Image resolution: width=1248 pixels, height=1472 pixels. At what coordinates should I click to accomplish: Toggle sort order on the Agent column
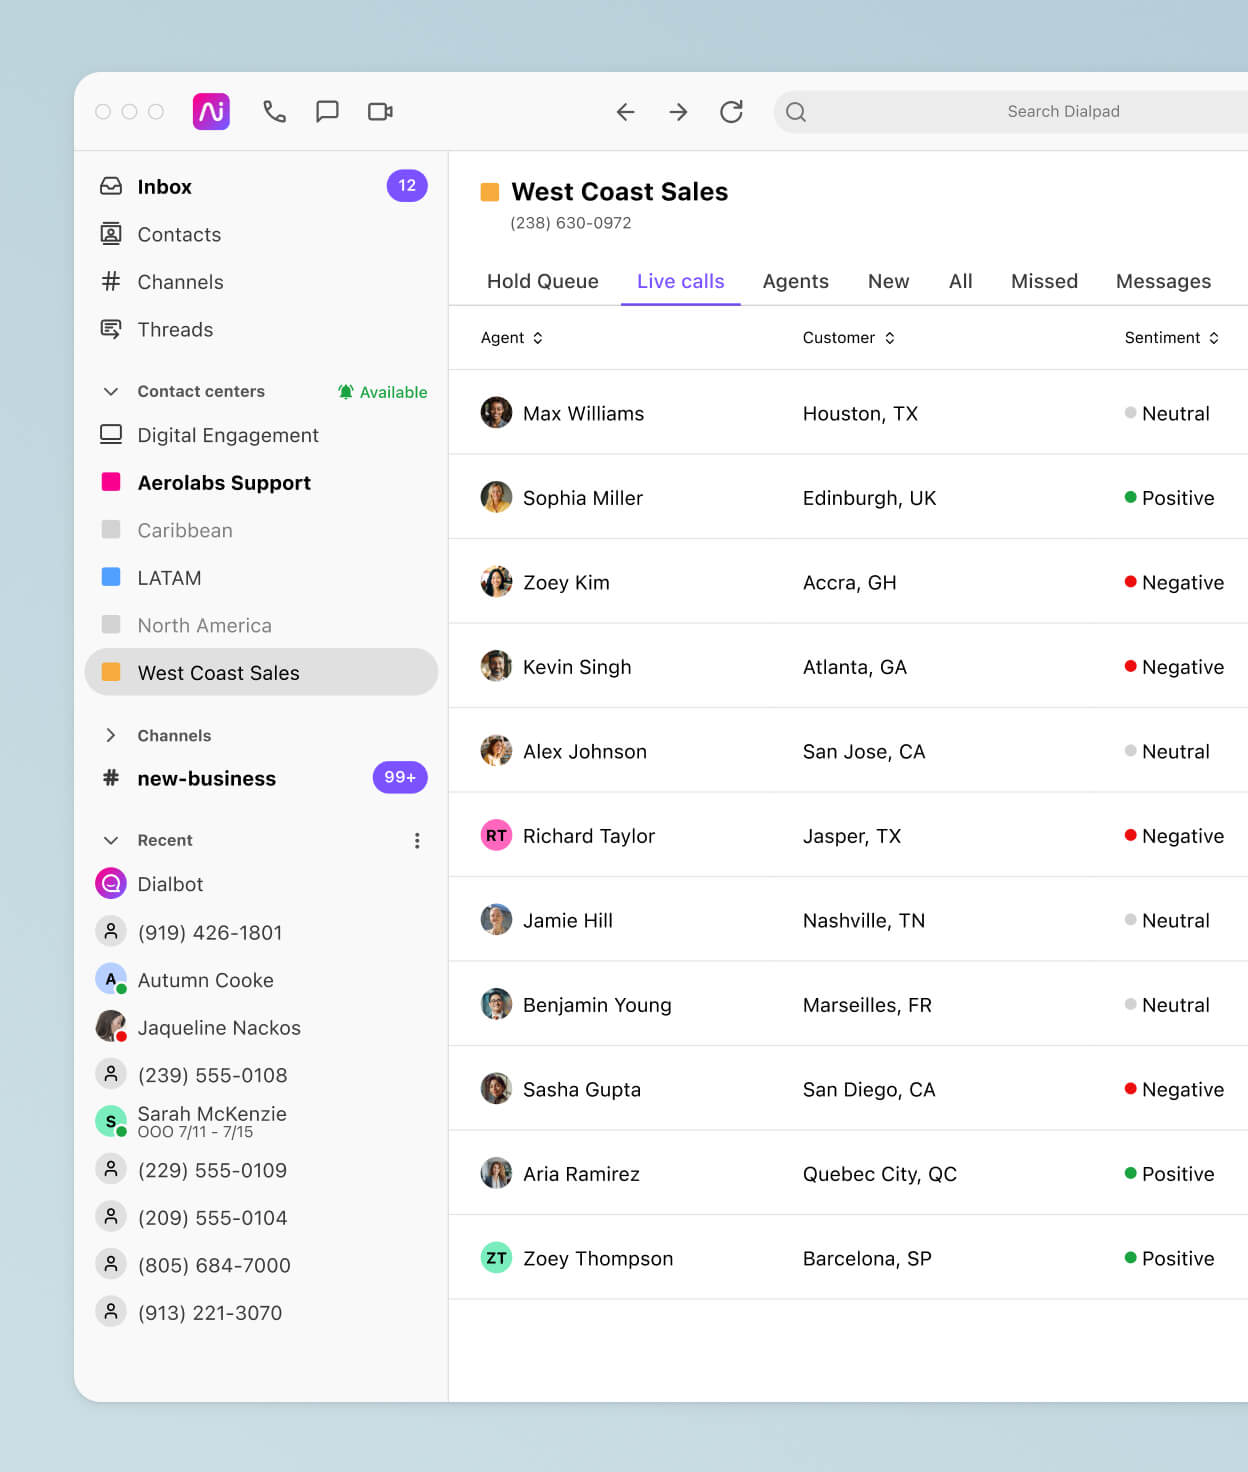point(537,338)
